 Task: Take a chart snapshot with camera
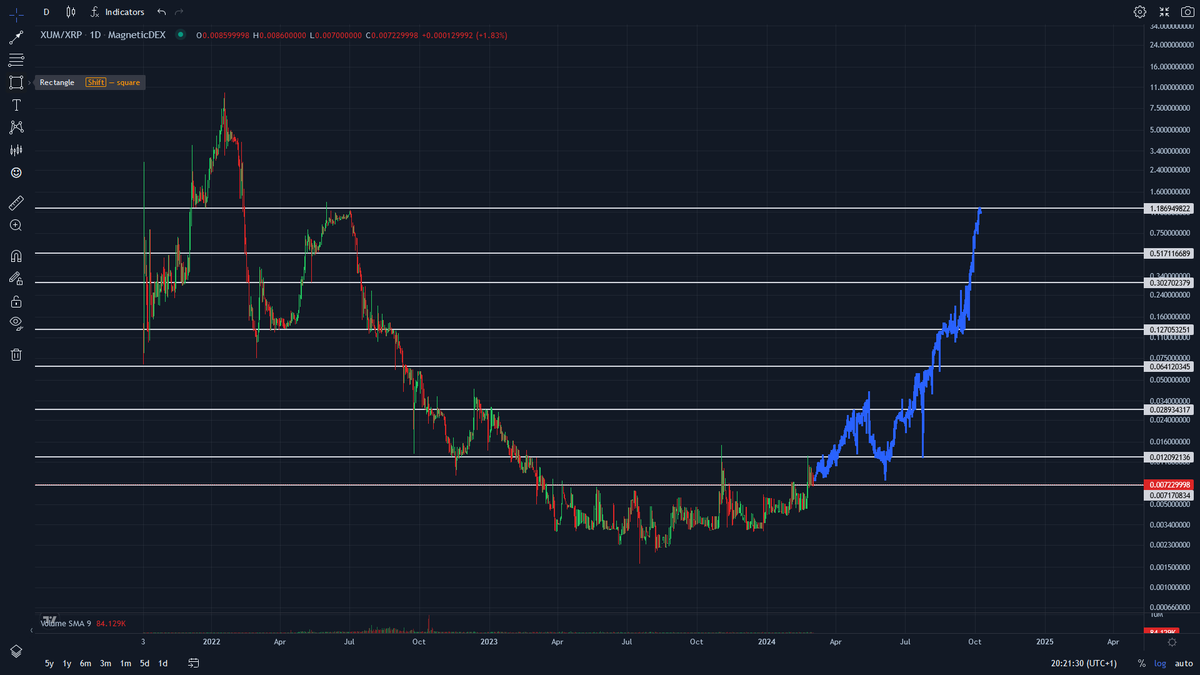click(1187, 12)
